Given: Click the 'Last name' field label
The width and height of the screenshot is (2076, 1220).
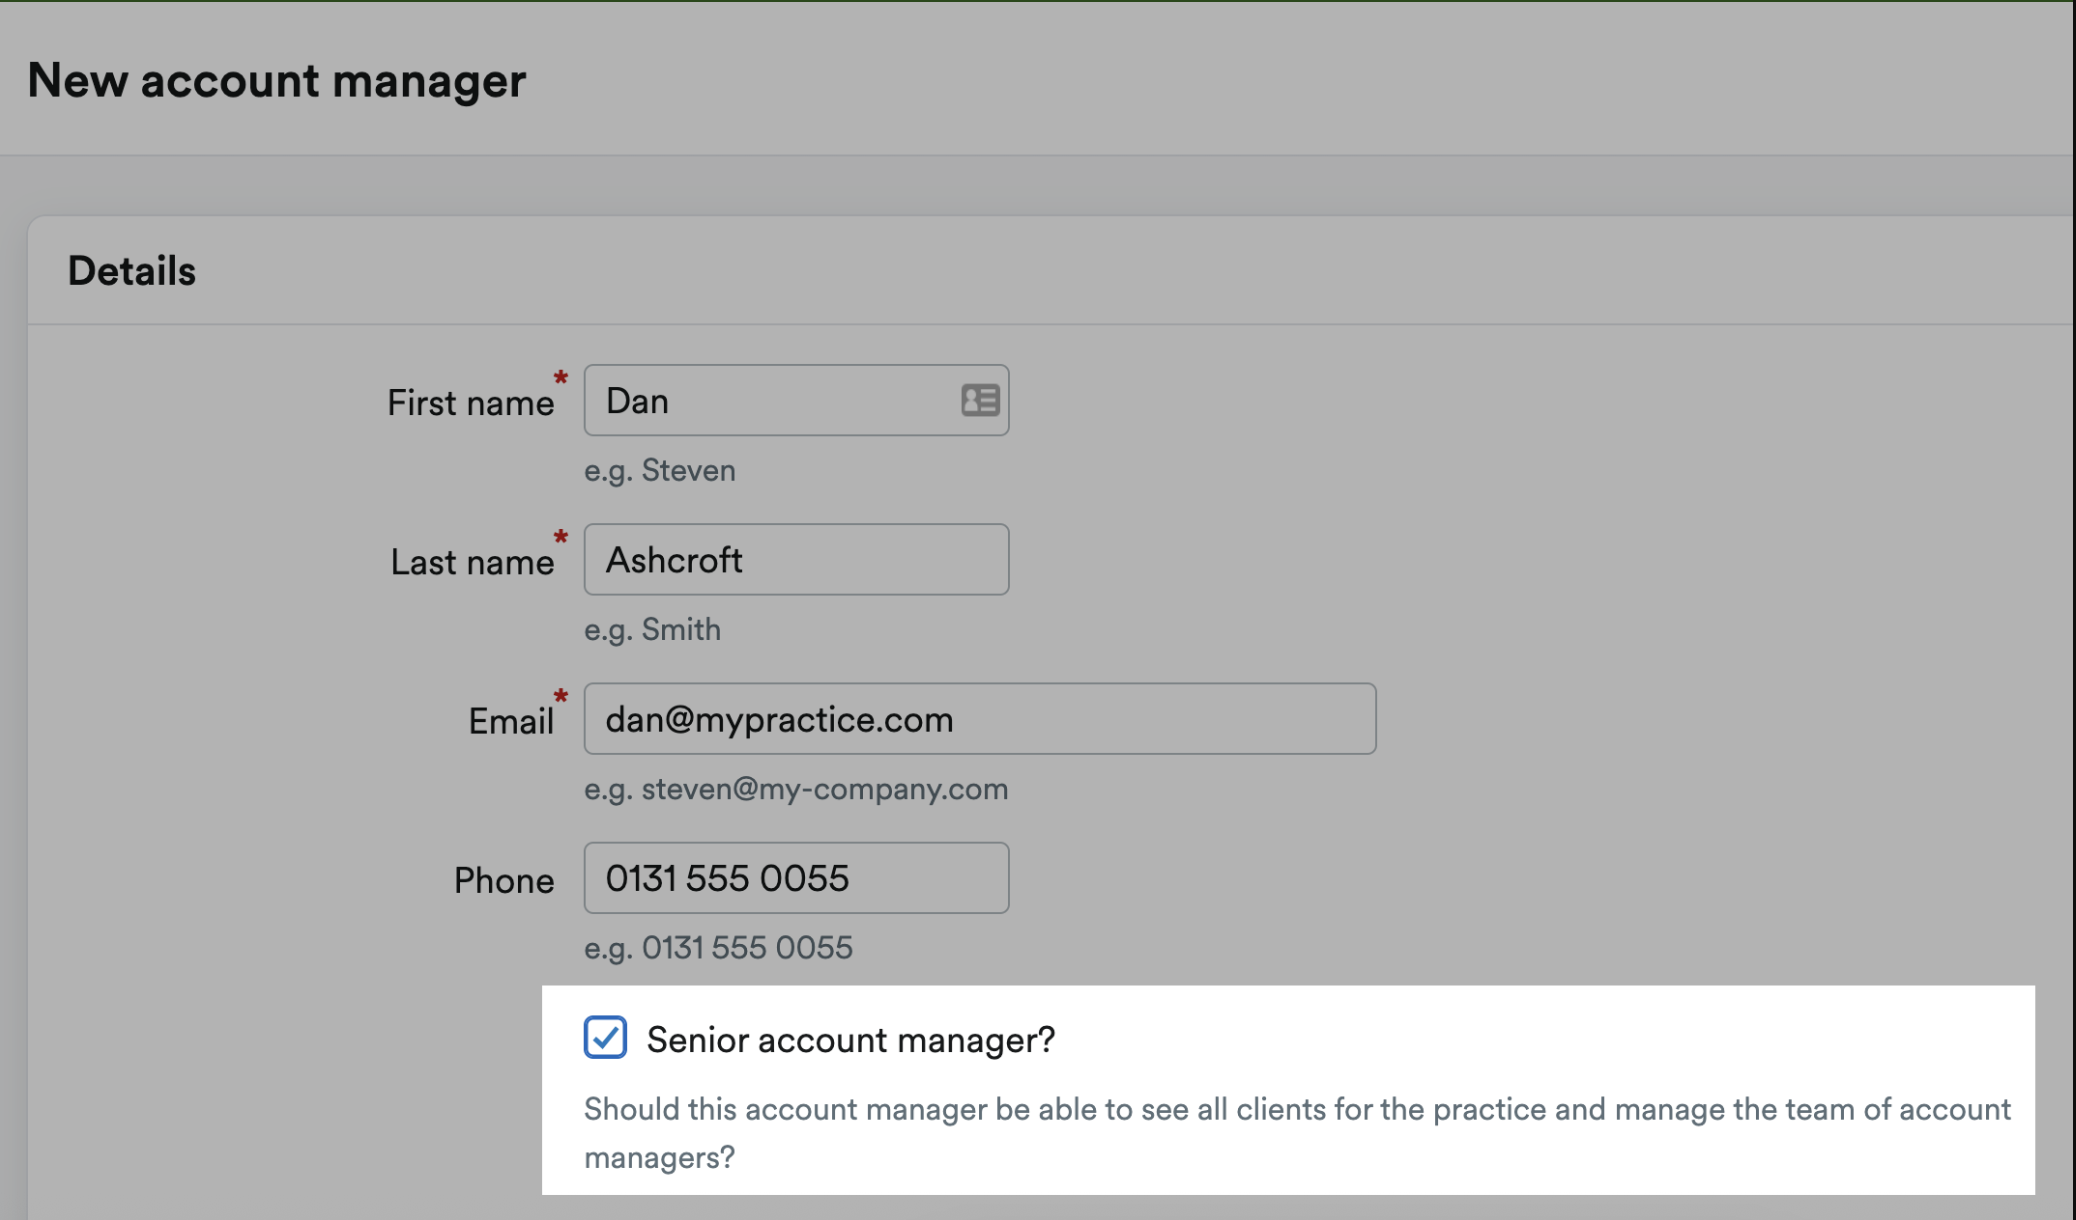Looking at the screenshot, I should 472,562.
